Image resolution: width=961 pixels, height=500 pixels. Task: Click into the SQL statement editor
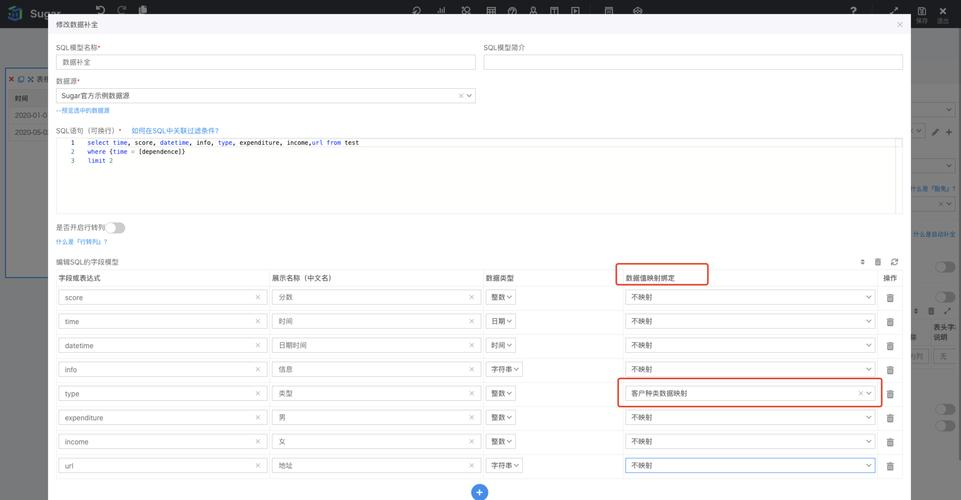(478, 176)
